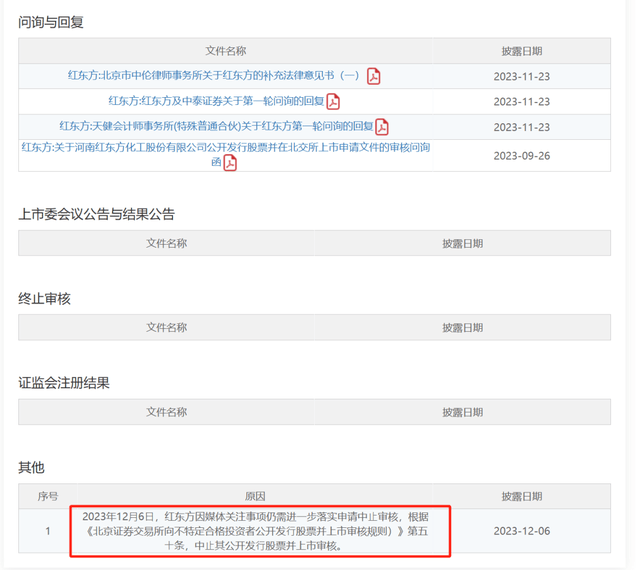Select date 2023-11-23 in 中泰证券 row
This screenshot has height=570, width=640.
[522, 102]
